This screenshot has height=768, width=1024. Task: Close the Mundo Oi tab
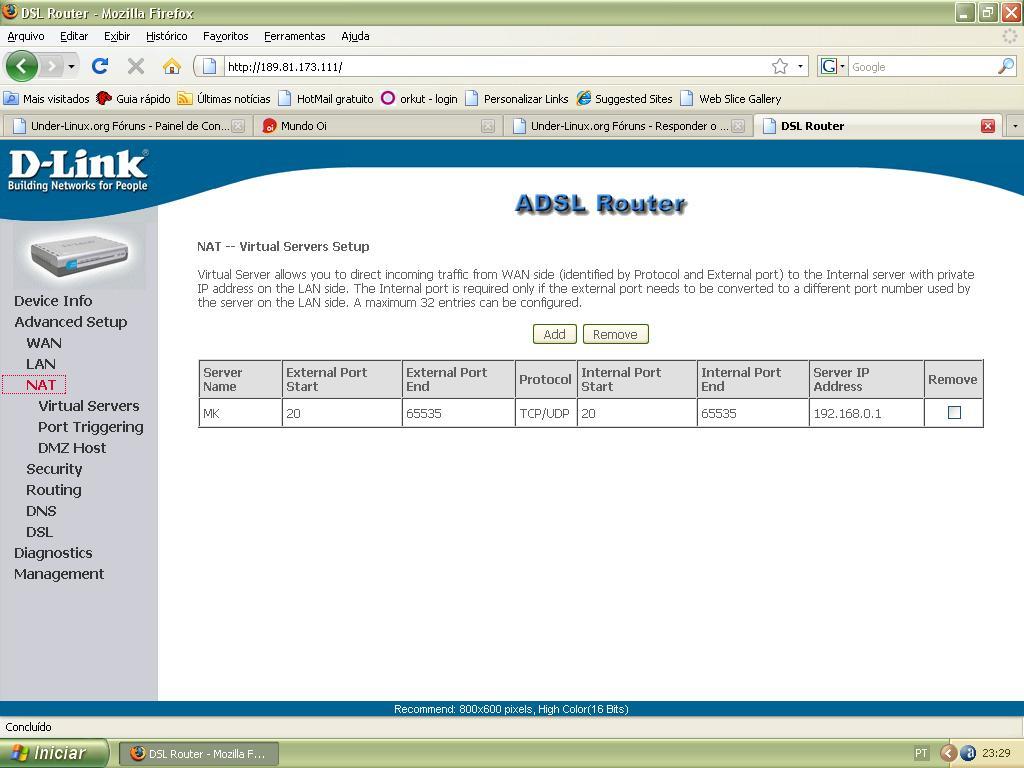[488, 126]
